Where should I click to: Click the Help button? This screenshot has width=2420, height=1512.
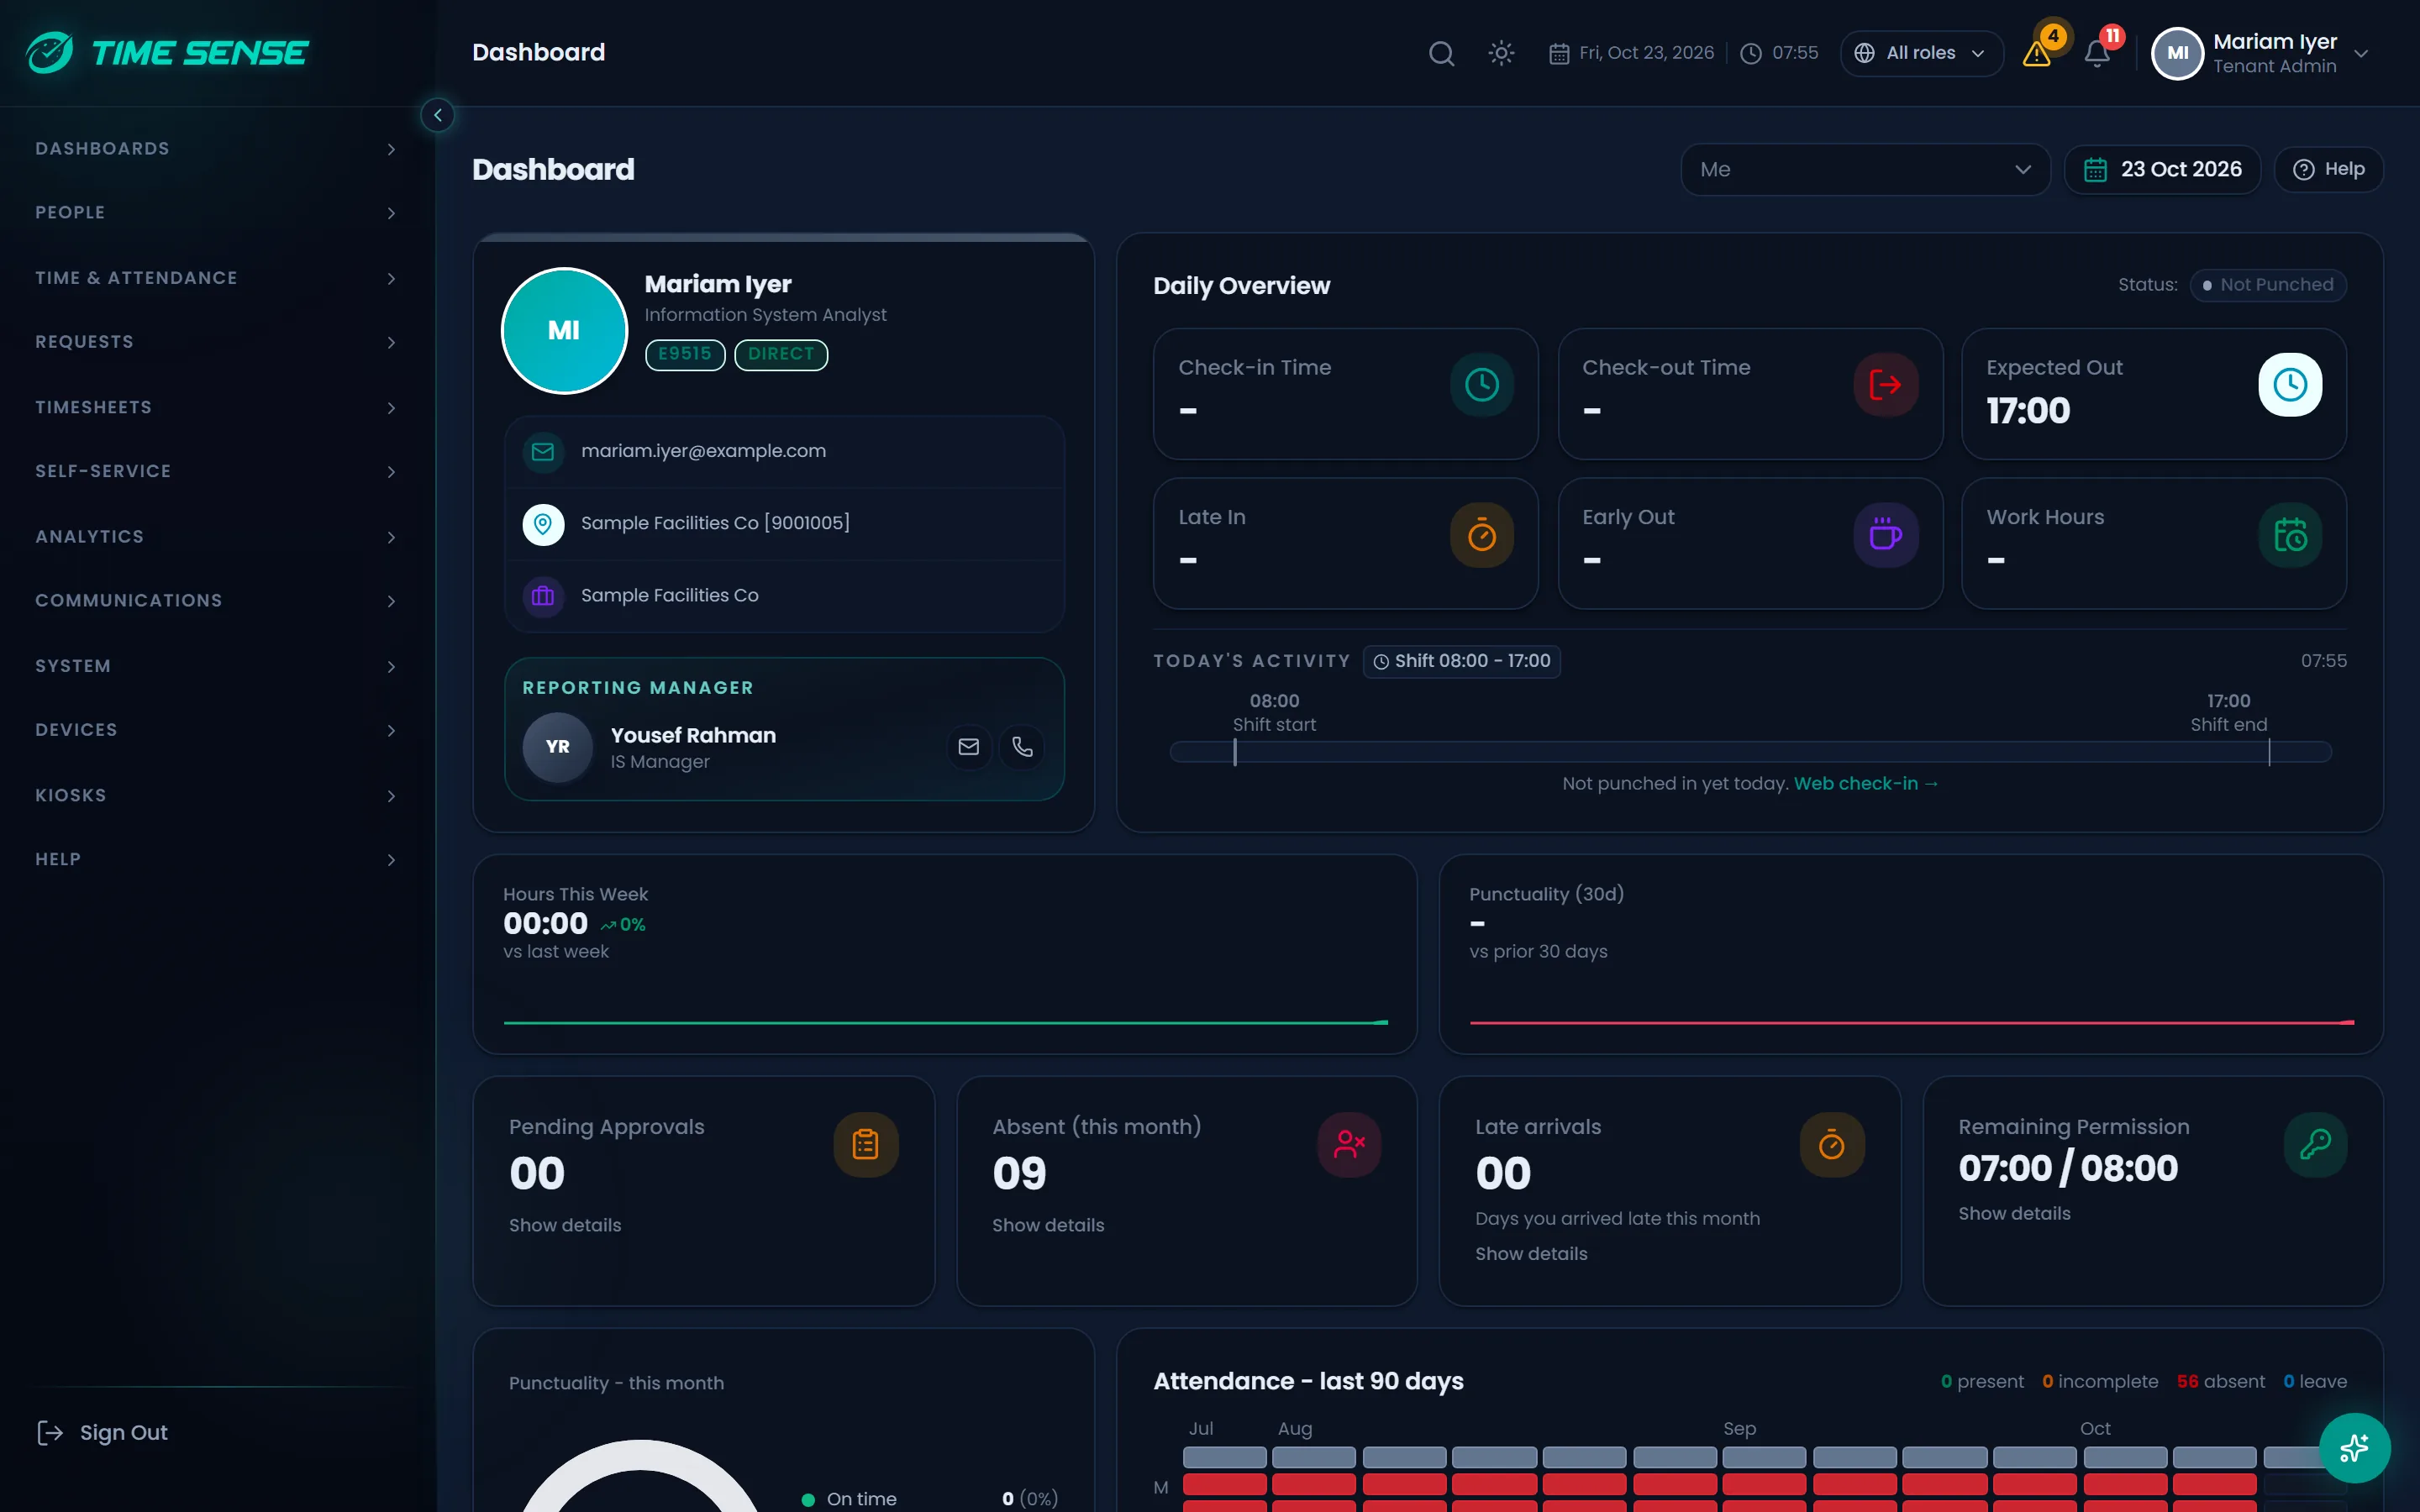point(2328,169)
